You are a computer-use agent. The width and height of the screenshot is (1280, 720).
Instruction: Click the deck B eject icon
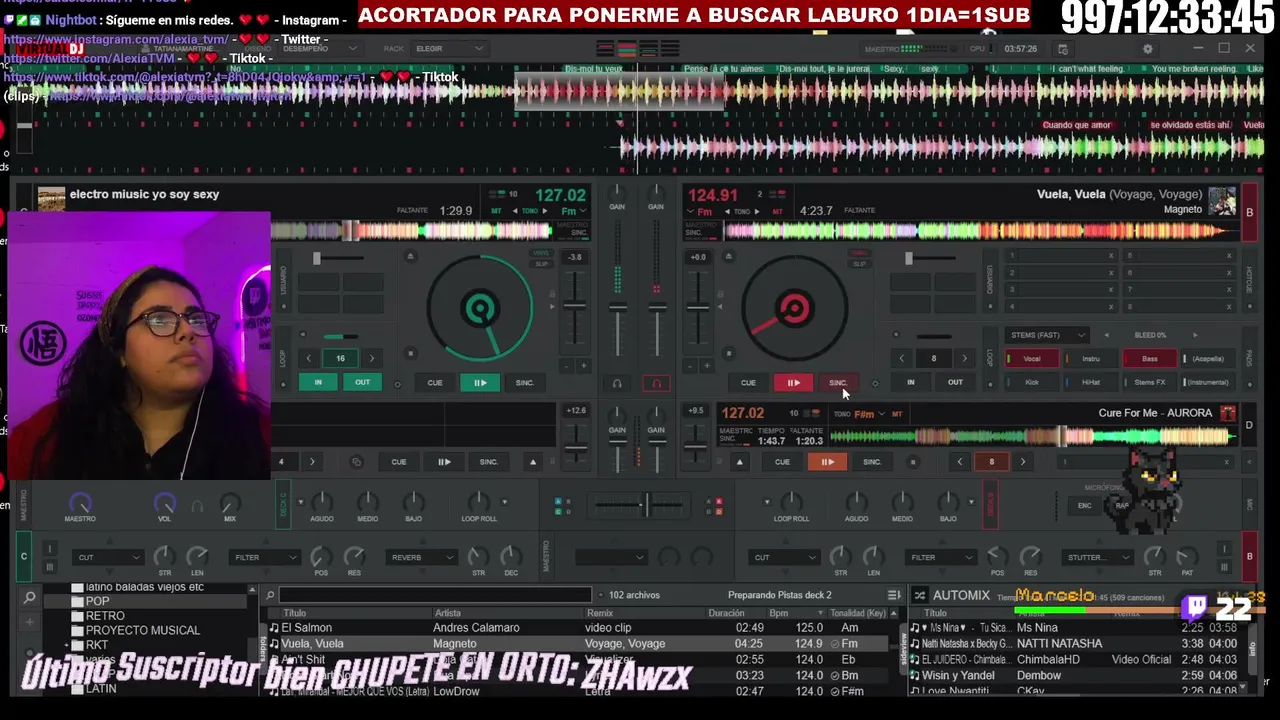[x=728, y=257]
